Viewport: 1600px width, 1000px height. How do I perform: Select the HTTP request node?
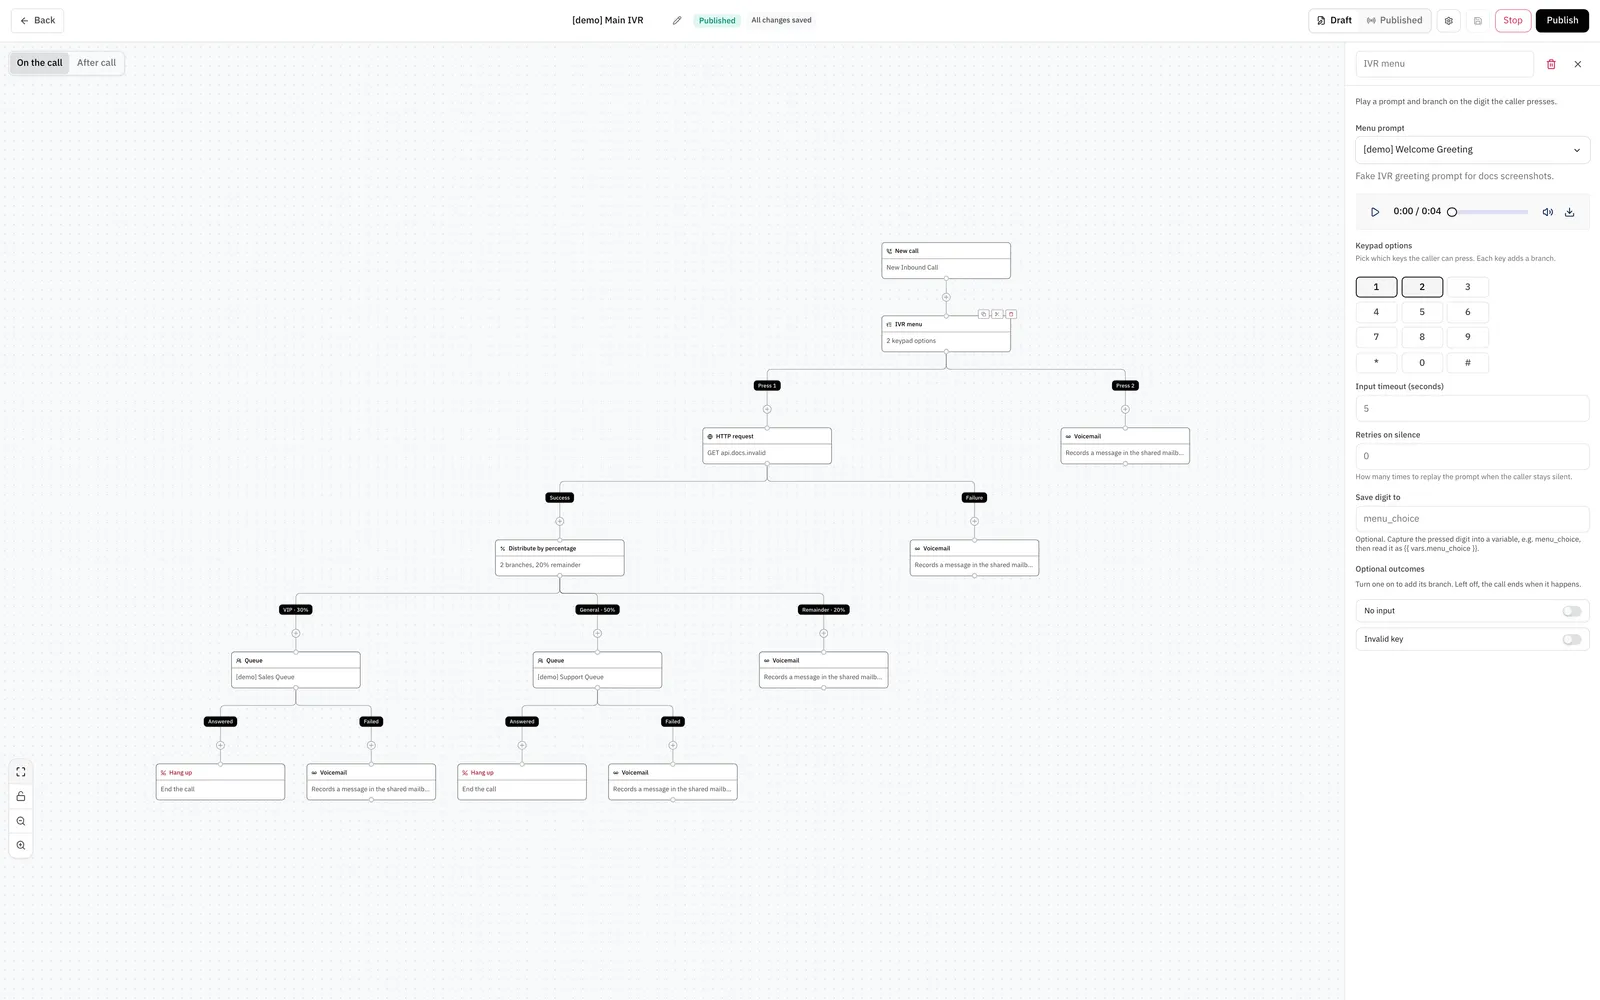coord(767,445)
